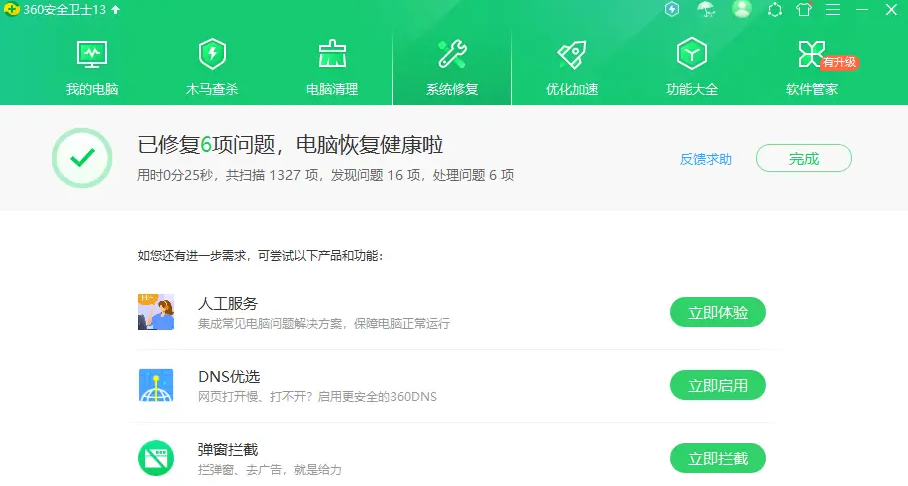
Task: Click the DNS优选 globe icon
Action: click(x=156, y=385)
